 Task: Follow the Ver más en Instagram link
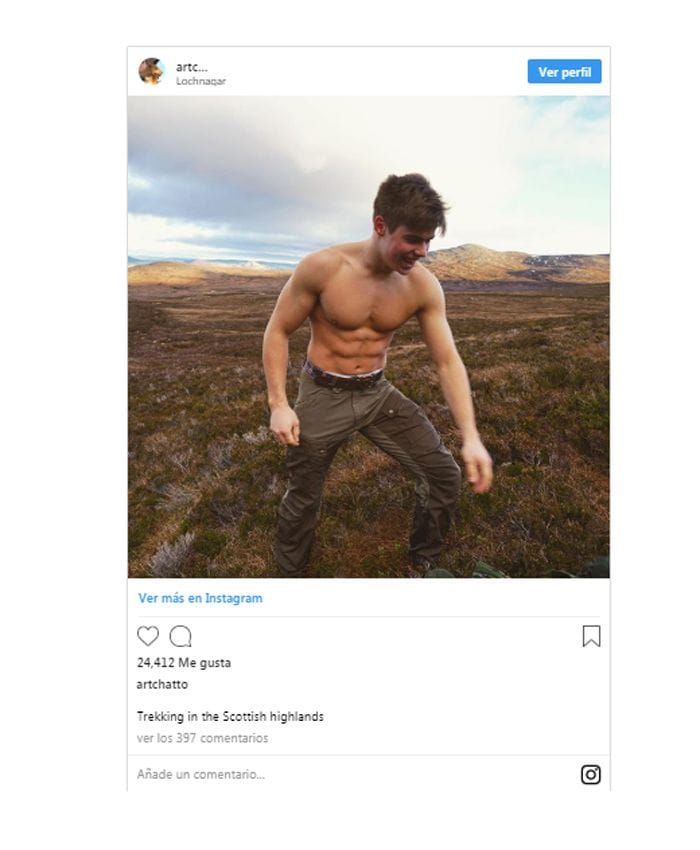coord(200,598)
